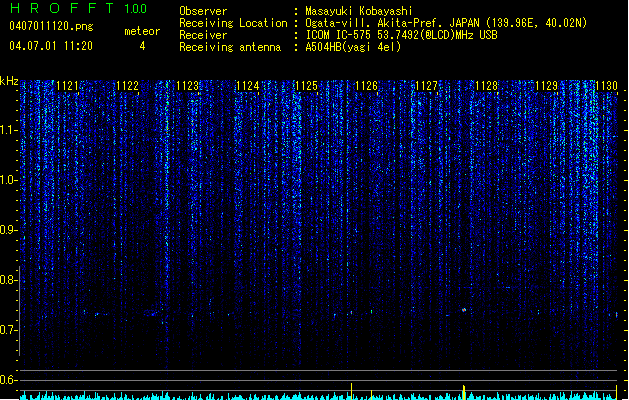Image resolution: width=629 pixels, height=400 pixels.
Task: Click the 1.1 kHz axis label
Action: tap(9, 130)
